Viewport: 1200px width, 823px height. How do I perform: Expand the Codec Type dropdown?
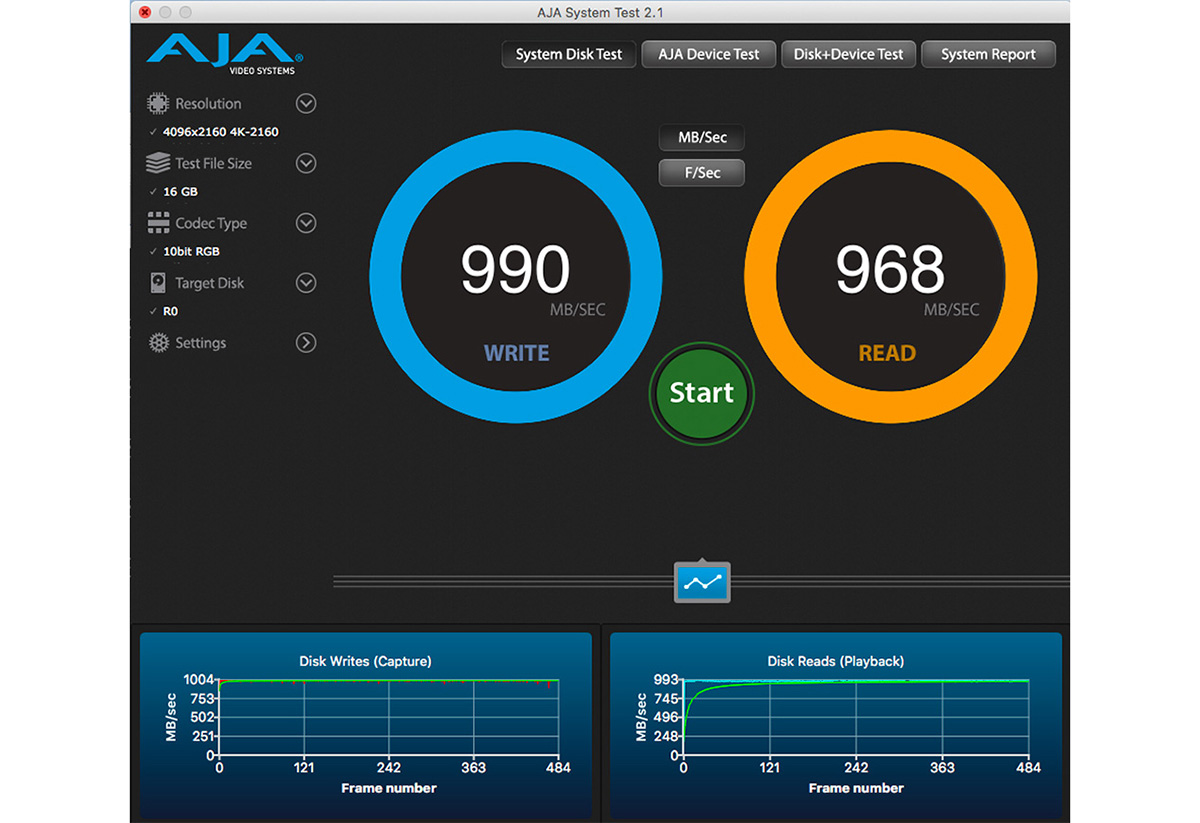pos(306,223)
